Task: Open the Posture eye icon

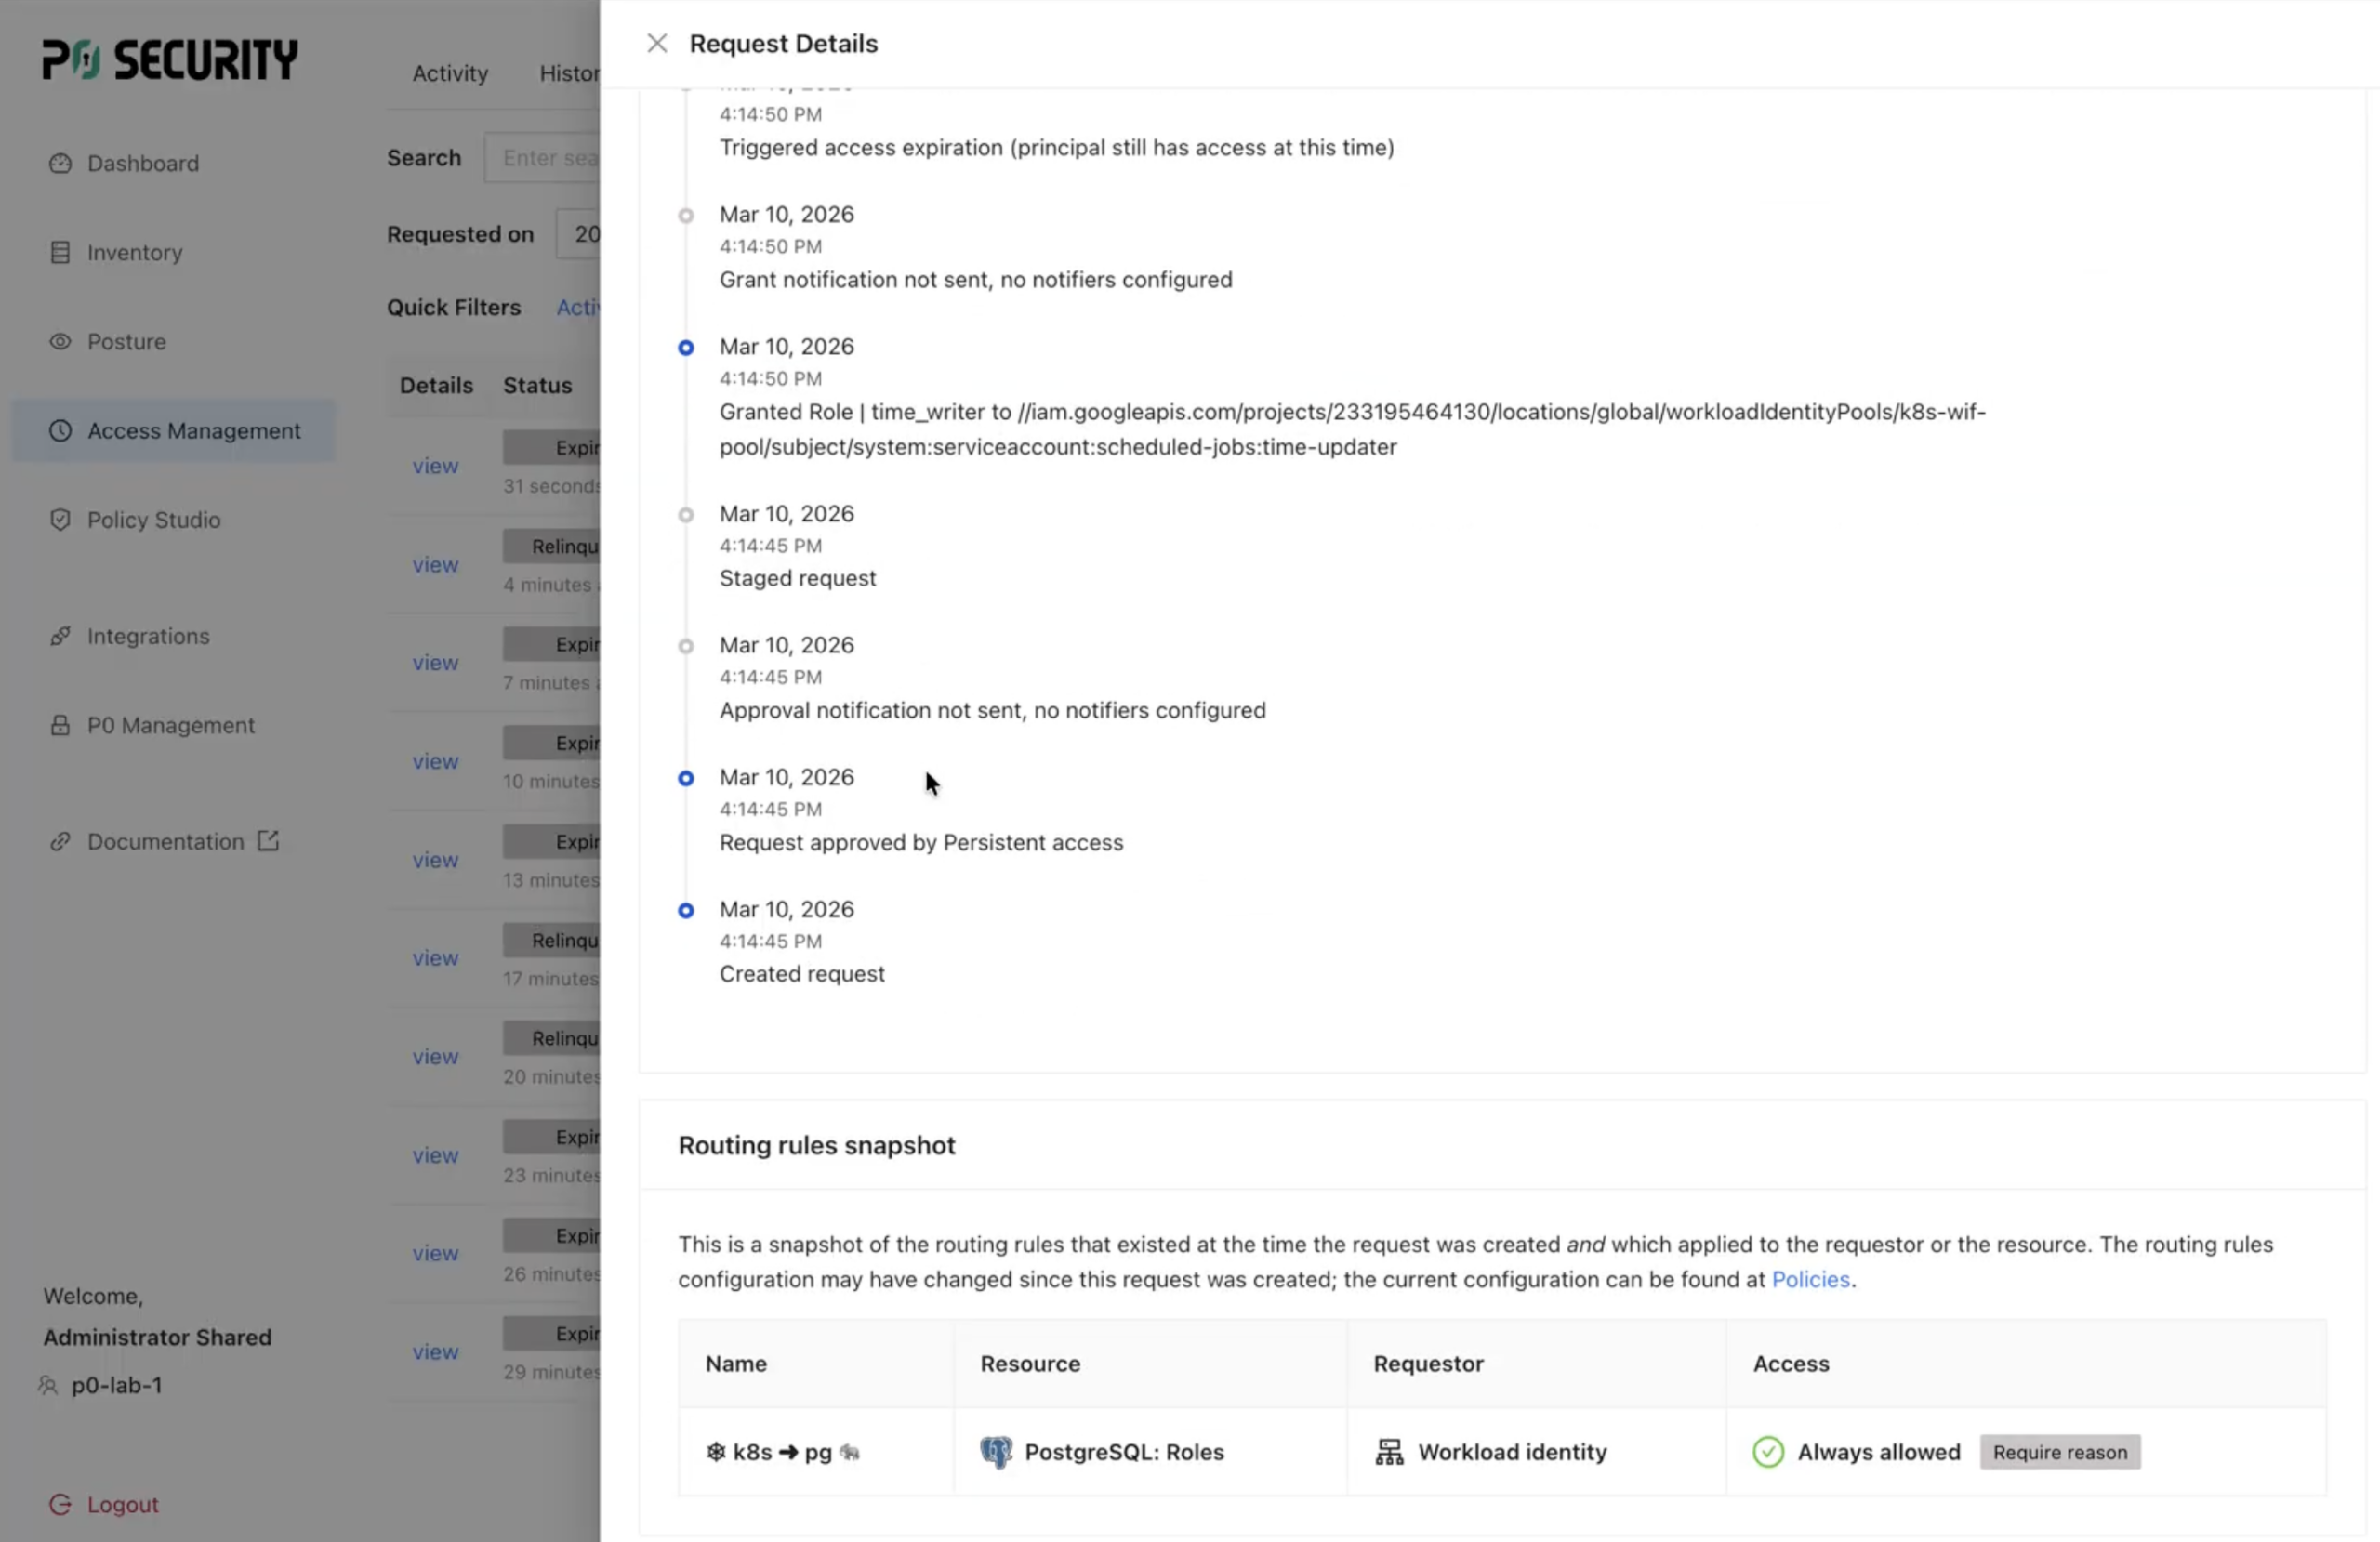Action: click(x=60, y=341)
